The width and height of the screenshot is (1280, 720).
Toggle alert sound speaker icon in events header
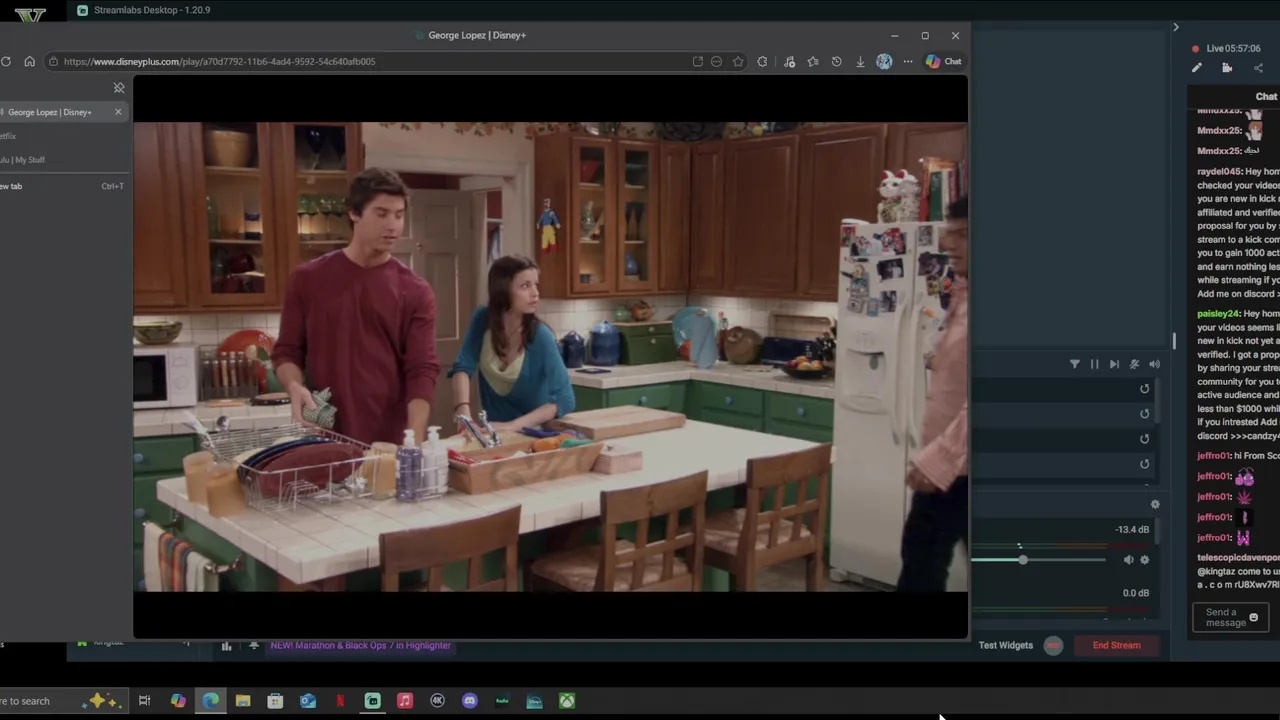[1154, 365]
